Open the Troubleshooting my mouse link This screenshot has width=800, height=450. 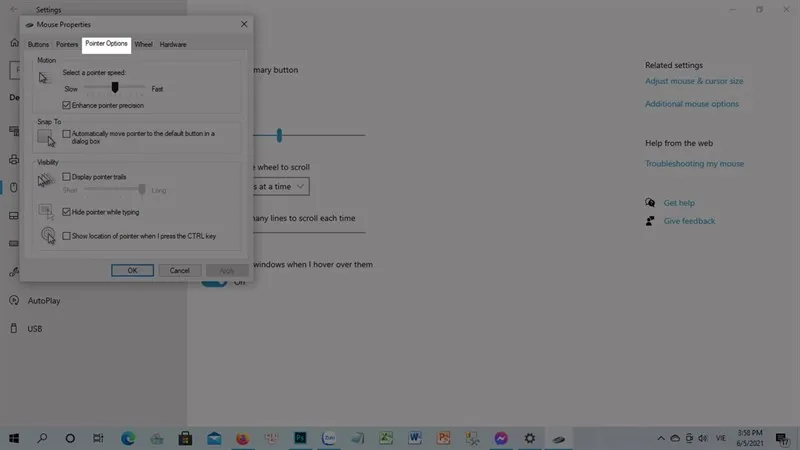click(694, 163)
